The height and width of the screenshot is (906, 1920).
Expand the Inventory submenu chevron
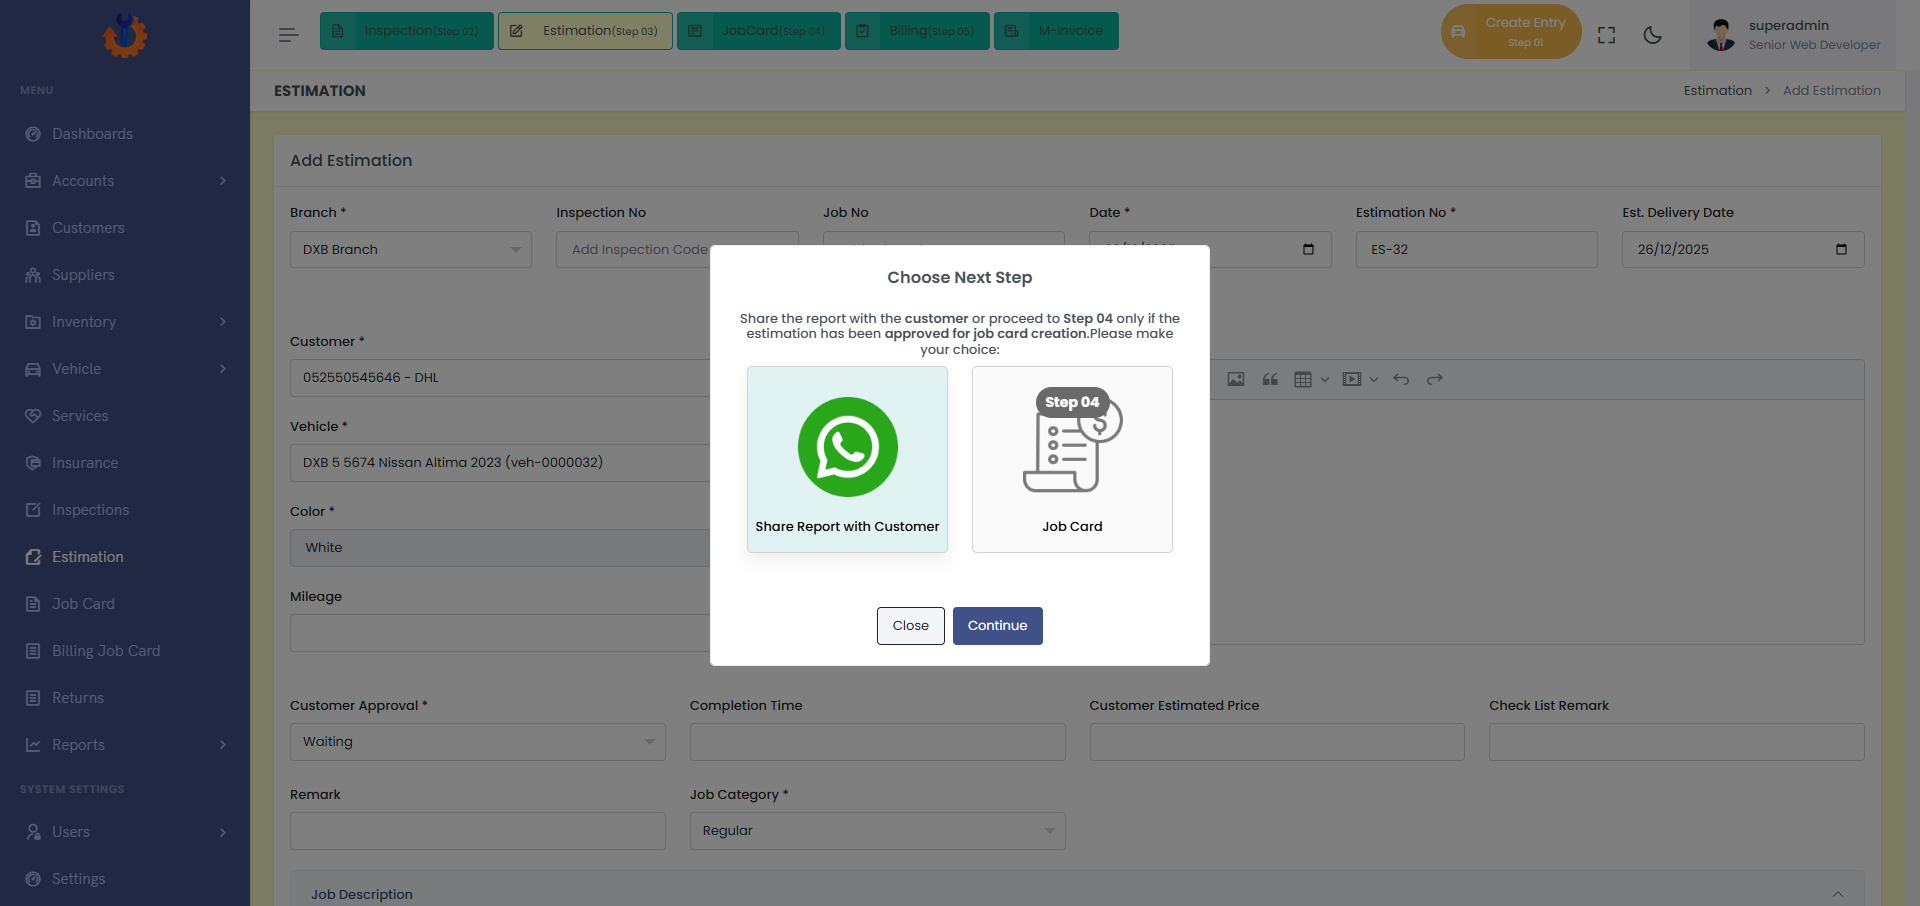pyautogui.click(x=223, y=322)
